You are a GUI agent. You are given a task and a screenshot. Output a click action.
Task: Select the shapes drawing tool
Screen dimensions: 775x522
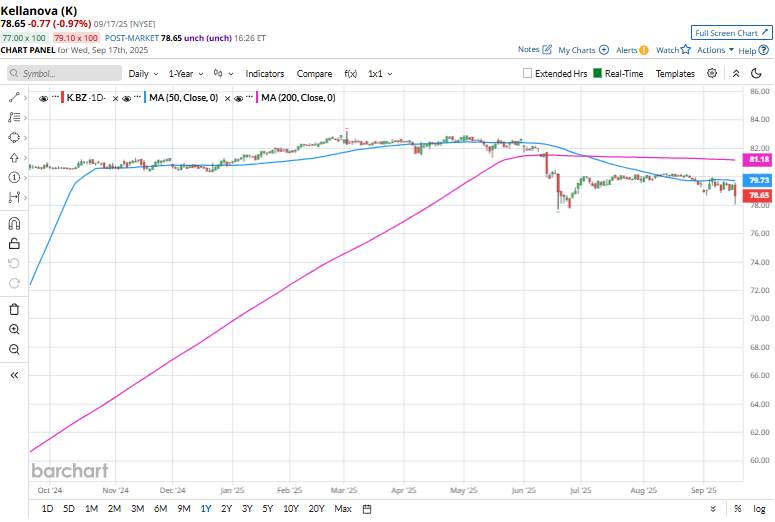(14, 137)
